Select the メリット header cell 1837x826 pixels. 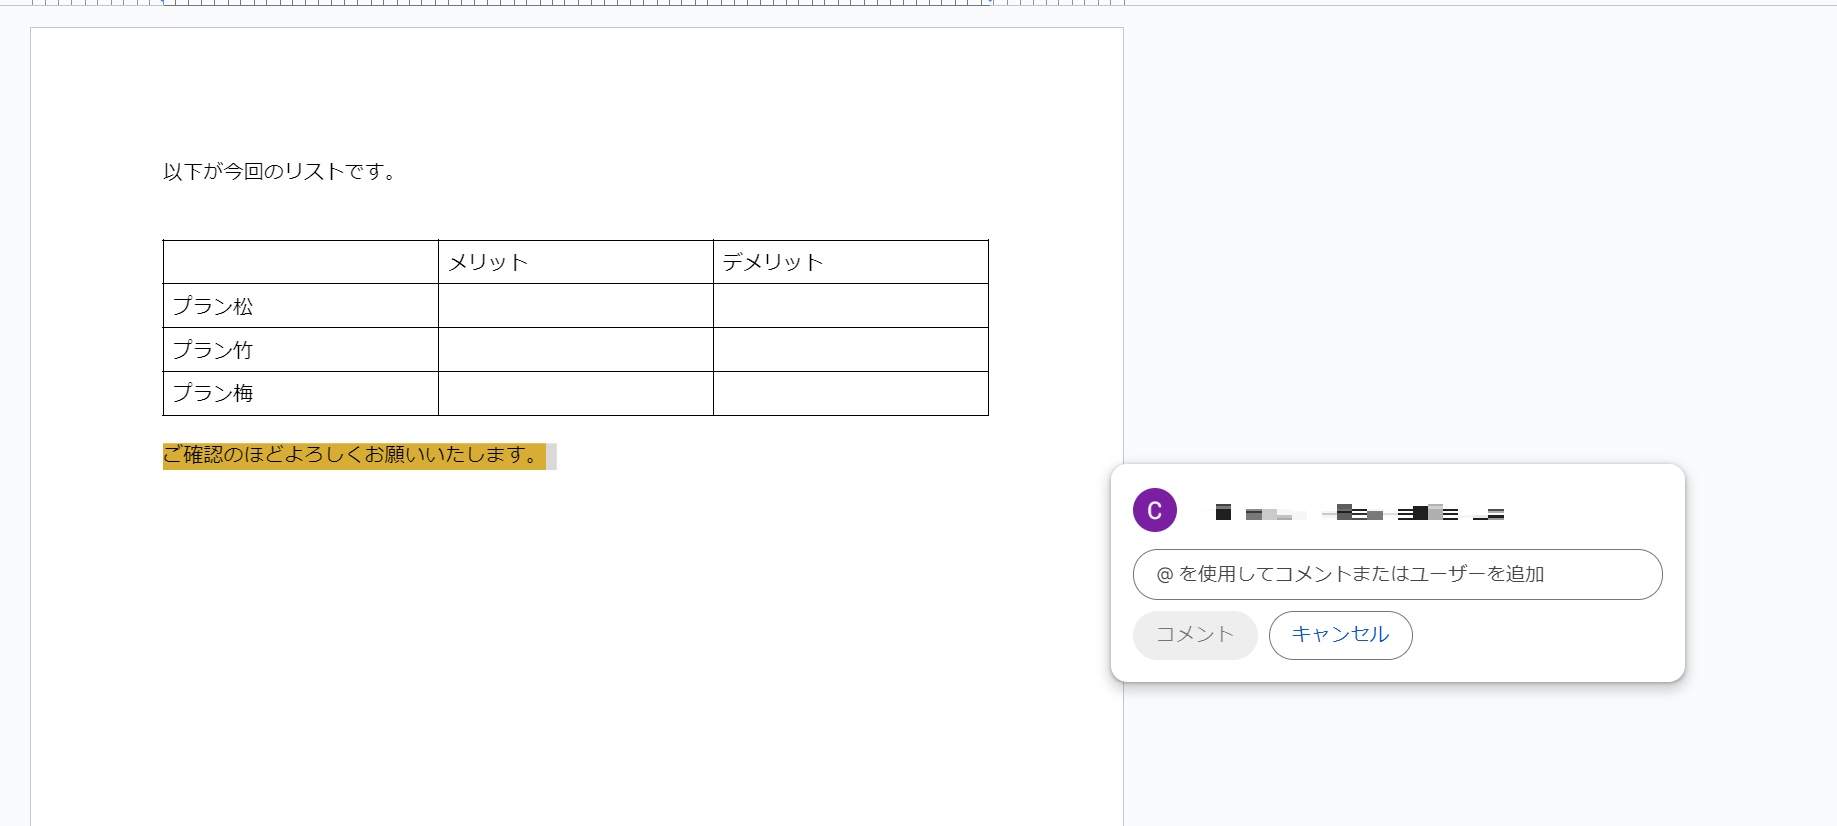pos(575,262)
